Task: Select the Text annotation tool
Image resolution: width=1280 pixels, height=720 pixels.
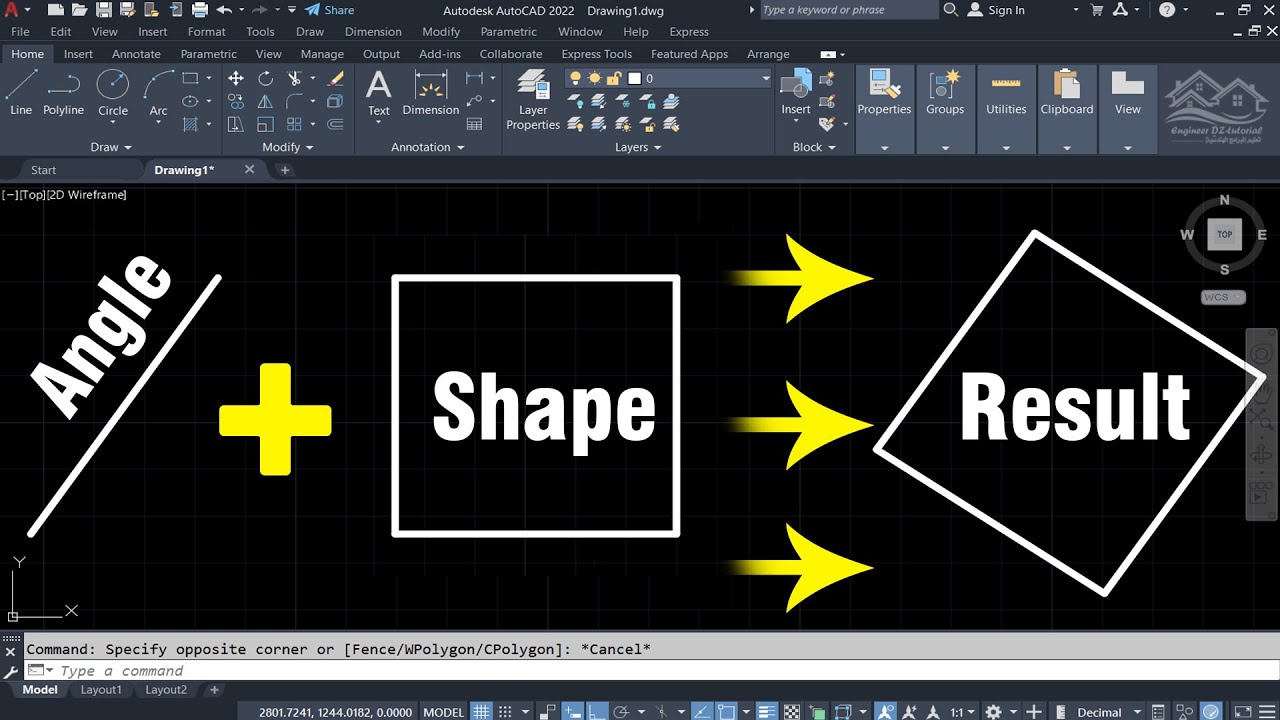Action: (379, 93)
